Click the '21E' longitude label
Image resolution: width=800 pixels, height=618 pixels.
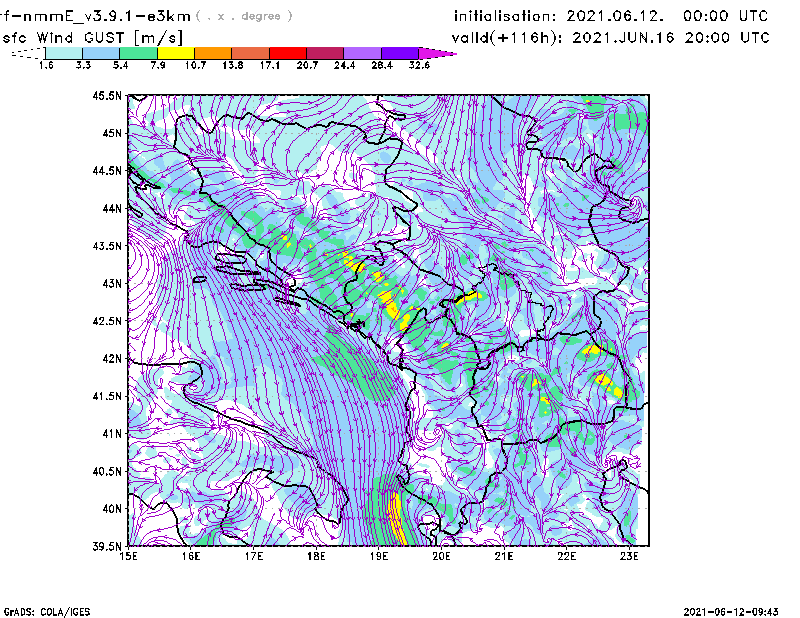coord(504,556)
